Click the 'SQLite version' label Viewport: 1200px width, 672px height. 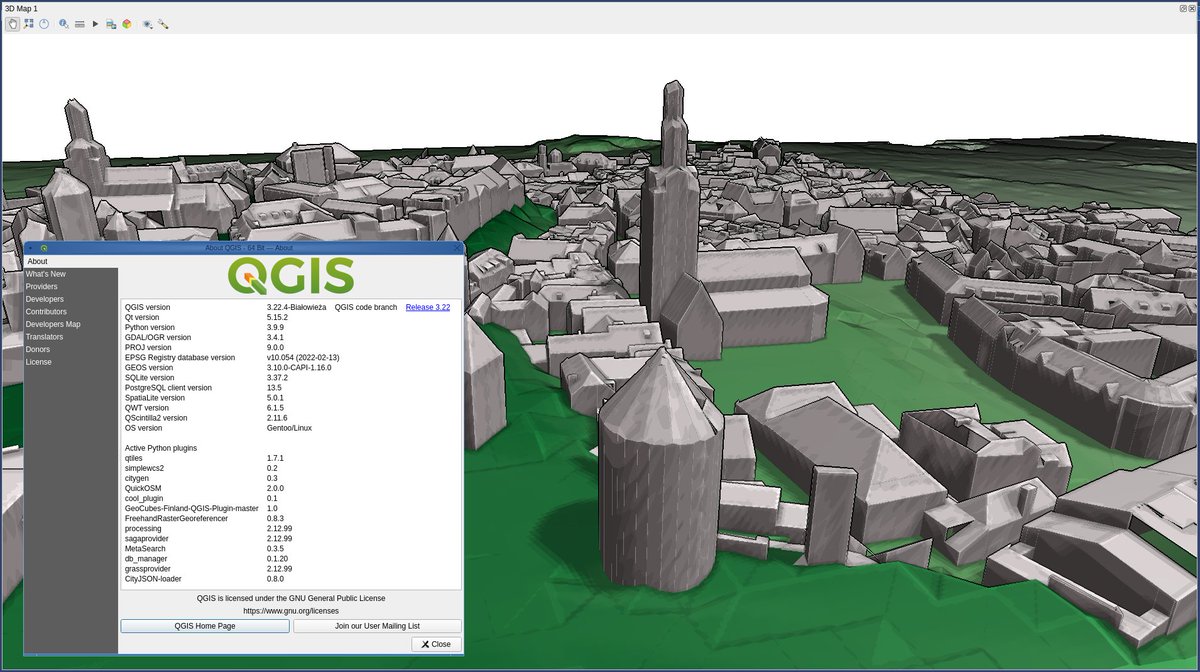[x=150, y=378]
